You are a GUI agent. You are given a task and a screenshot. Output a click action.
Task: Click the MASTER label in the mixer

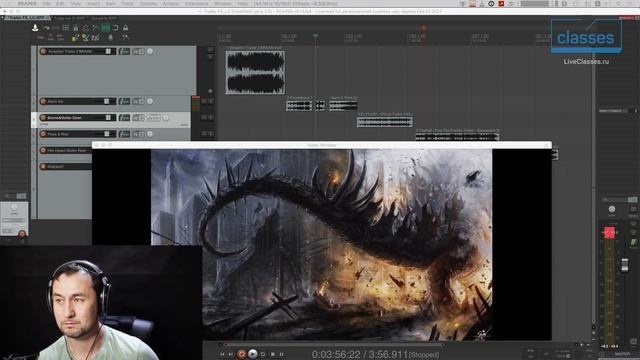(x=622, y=354)
